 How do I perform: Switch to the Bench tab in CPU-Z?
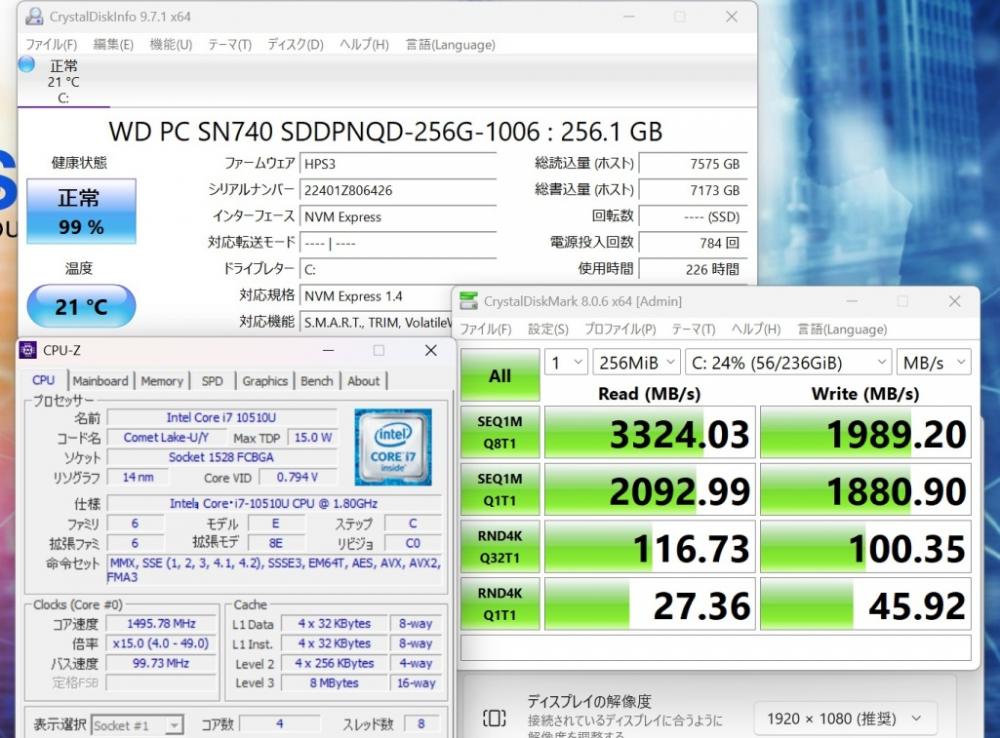[x=317, y=381]
